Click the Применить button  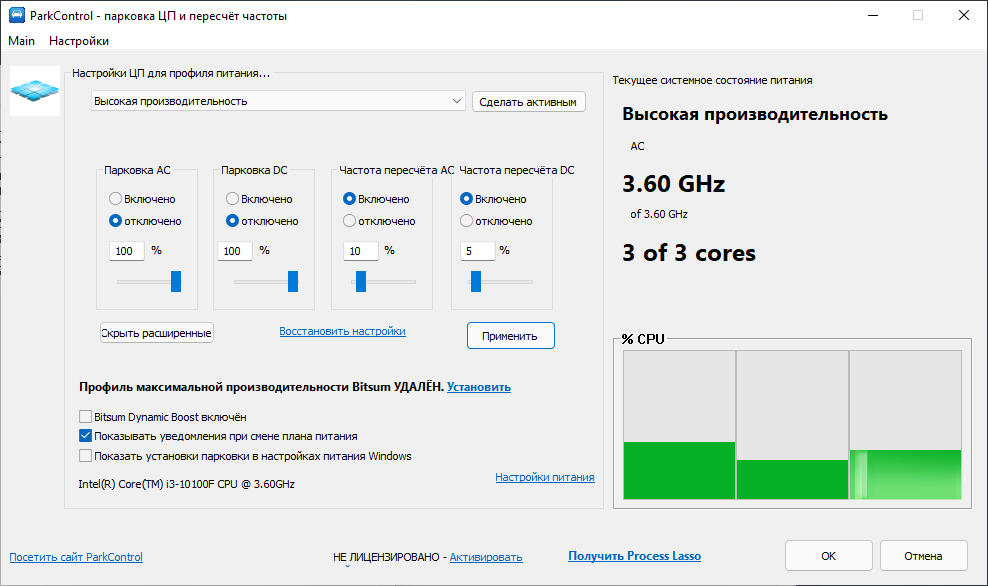510,336
